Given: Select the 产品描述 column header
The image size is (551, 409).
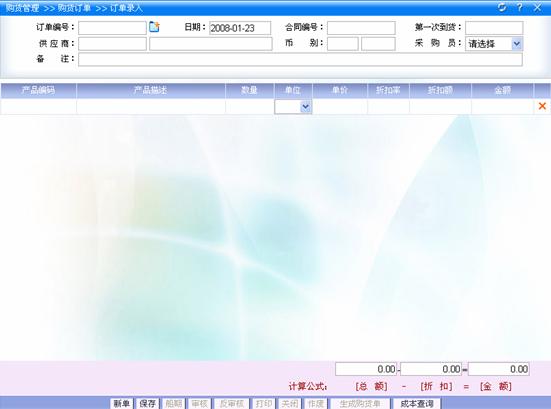Looking at the screenshot, I should click(x=151, y=90).
